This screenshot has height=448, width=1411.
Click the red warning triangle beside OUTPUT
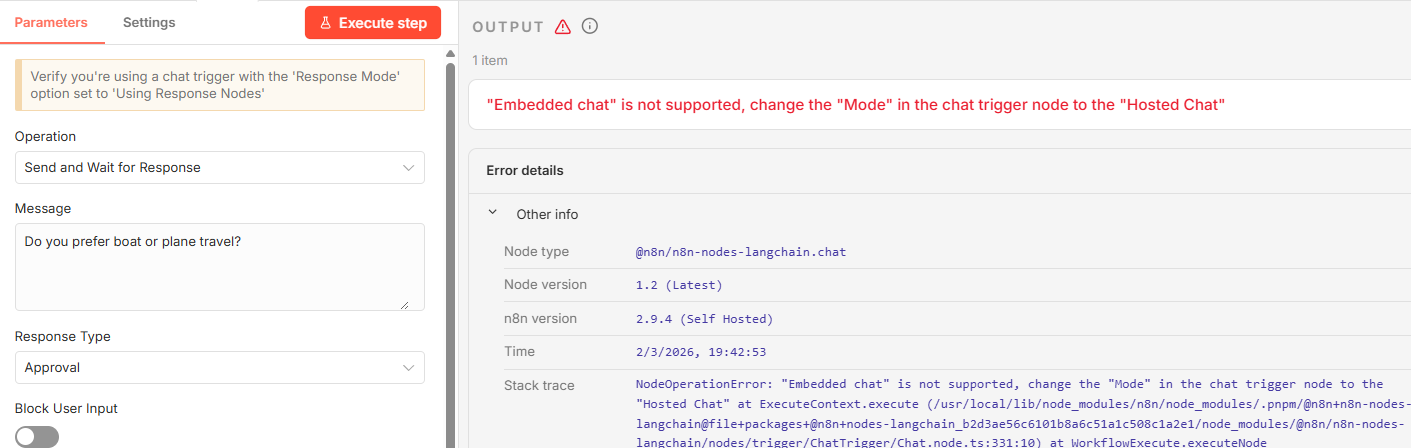click(563, 27)
